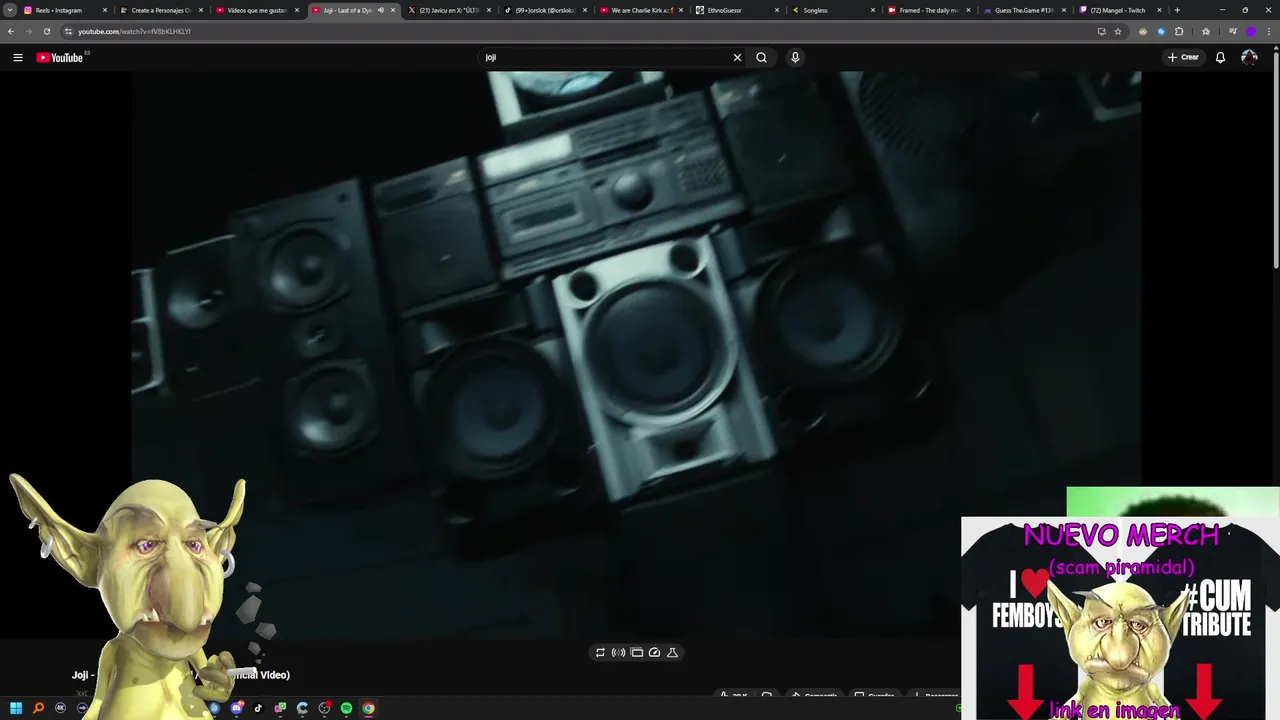Go to the YouTube home logo

[x=60, y=57]
